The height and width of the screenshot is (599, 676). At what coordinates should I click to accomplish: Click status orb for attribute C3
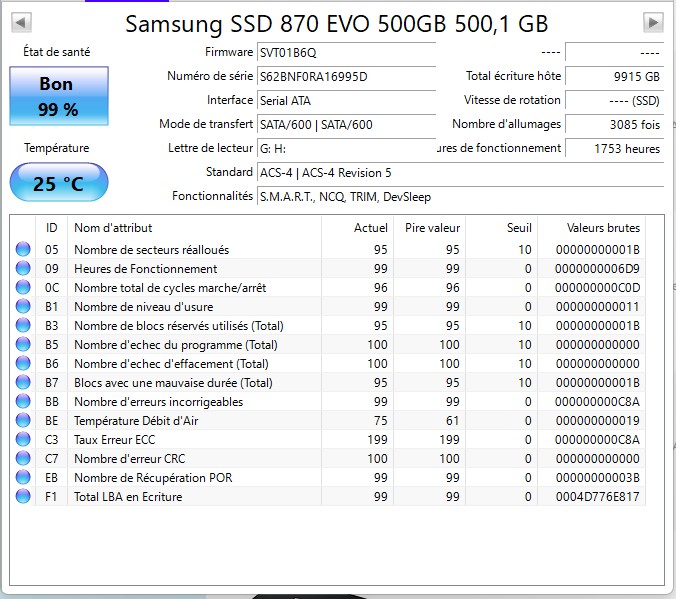(x=23, y=439)
